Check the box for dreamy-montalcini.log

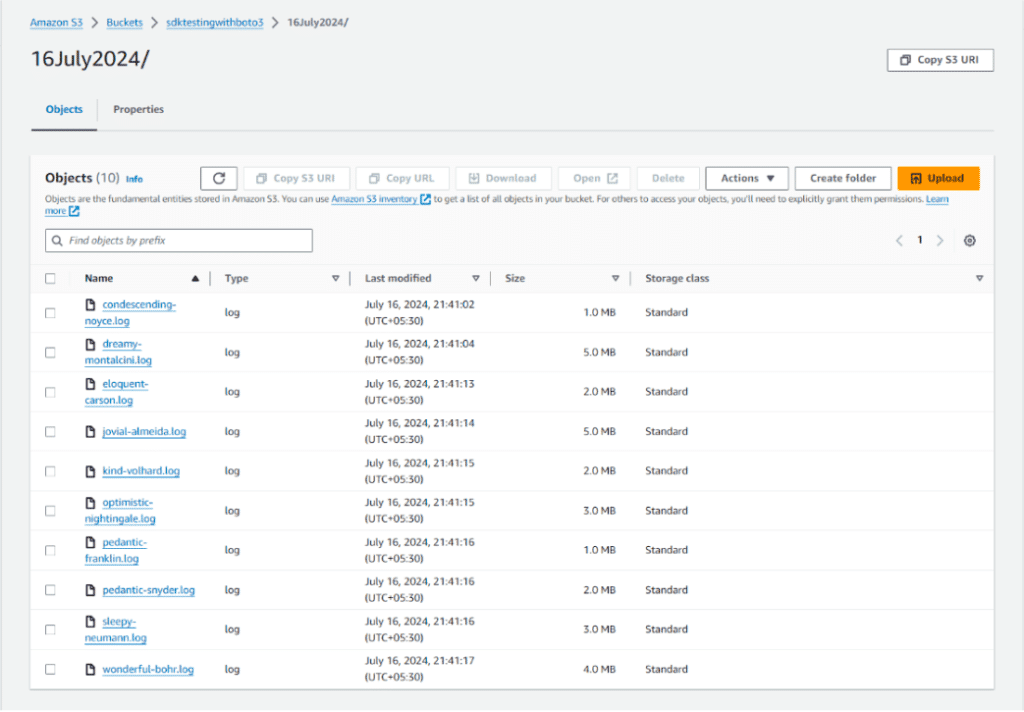pos(51,352)
